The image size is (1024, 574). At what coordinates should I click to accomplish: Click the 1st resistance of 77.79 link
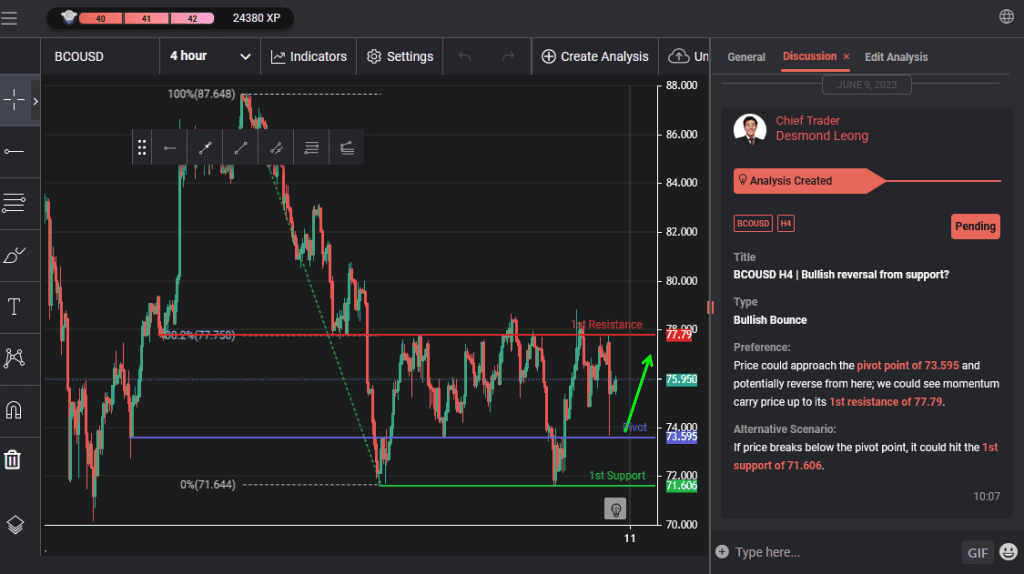(886, 402)
